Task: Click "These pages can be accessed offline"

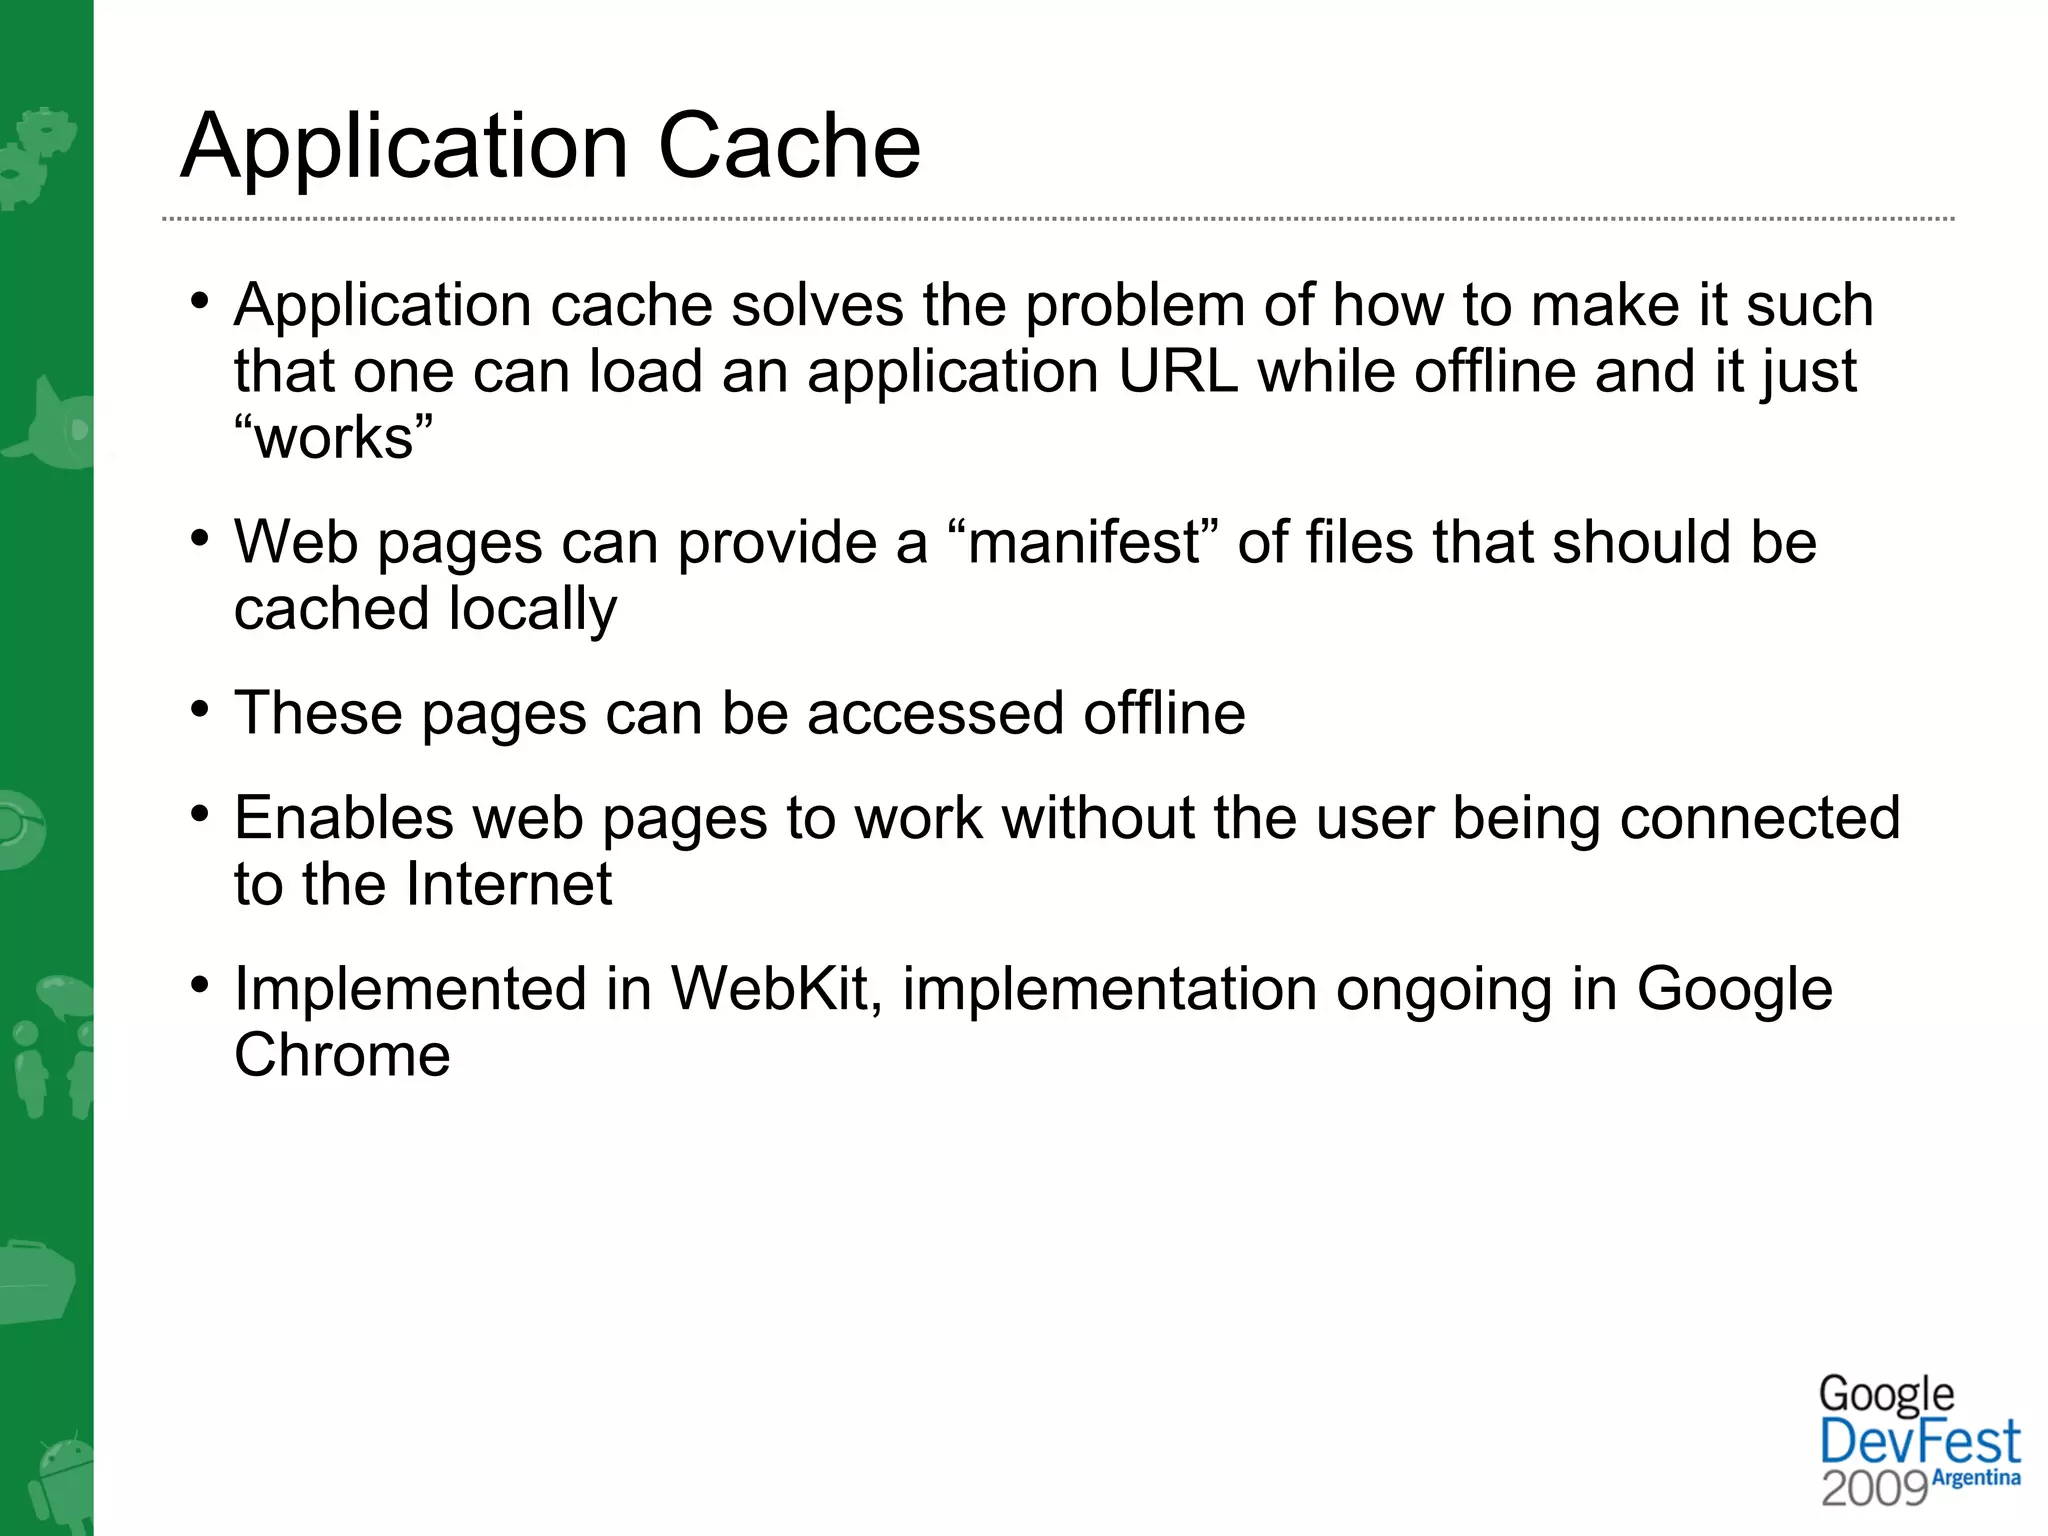Action: click(740, 713)
